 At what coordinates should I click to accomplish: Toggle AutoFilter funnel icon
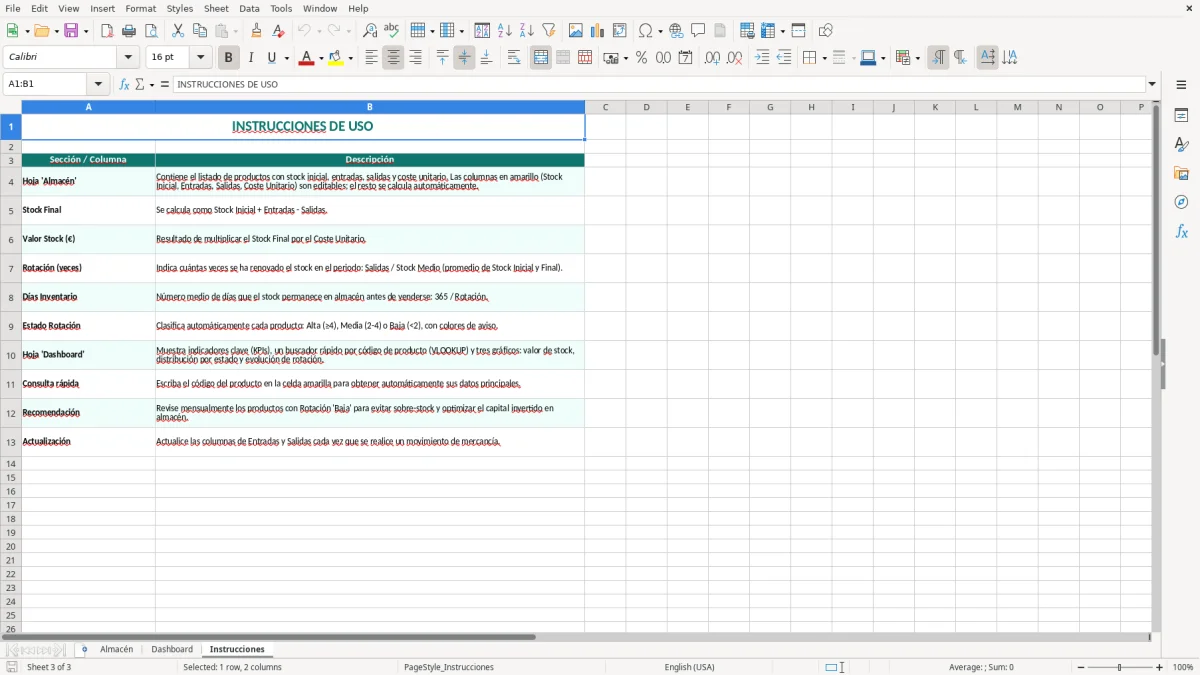(x=549, y=31)
